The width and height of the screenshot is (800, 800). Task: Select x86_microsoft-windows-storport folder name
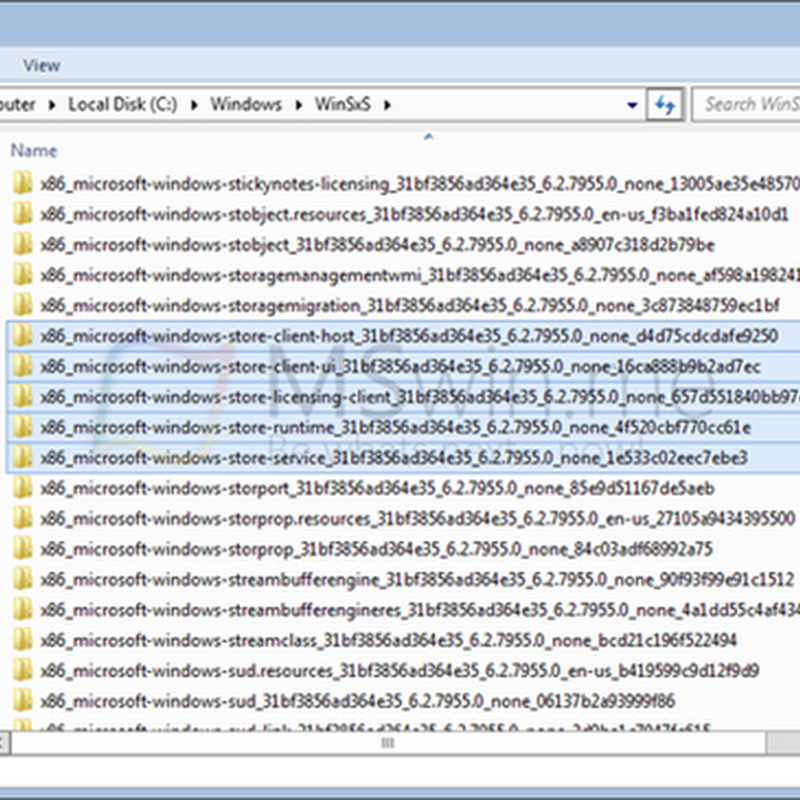[x=378, y=488]
